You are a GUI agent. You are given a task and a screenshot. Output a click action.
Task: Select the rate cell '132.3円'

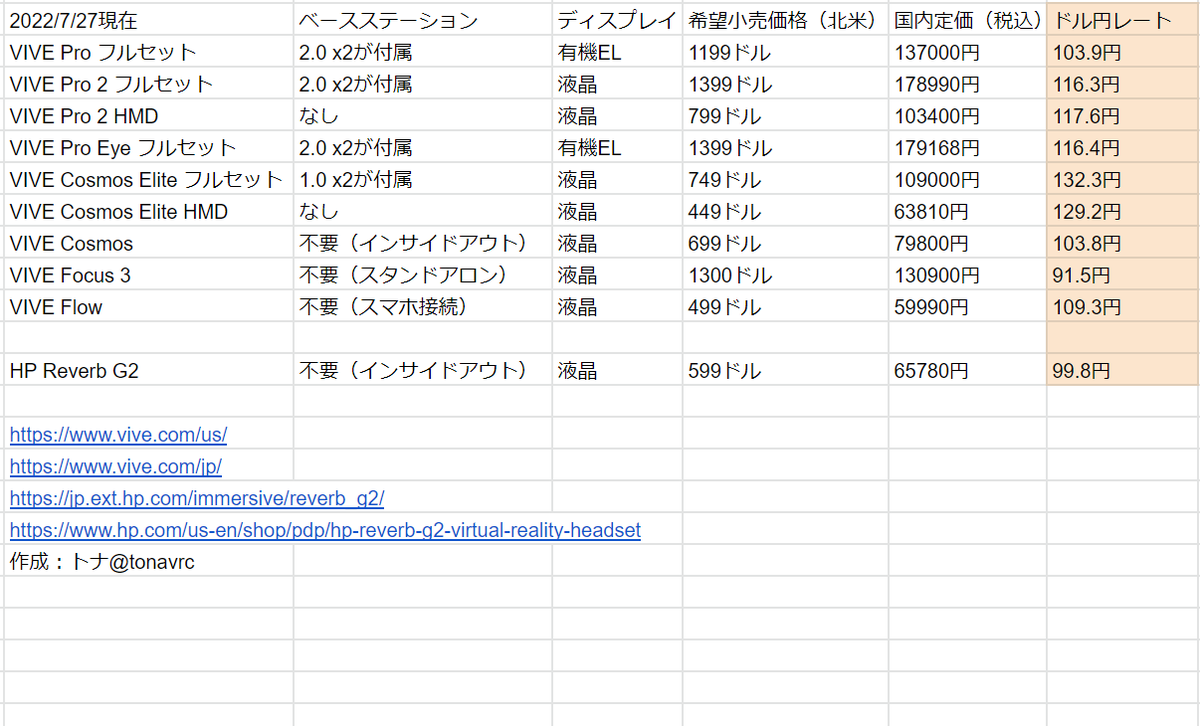click(1123, 181)
